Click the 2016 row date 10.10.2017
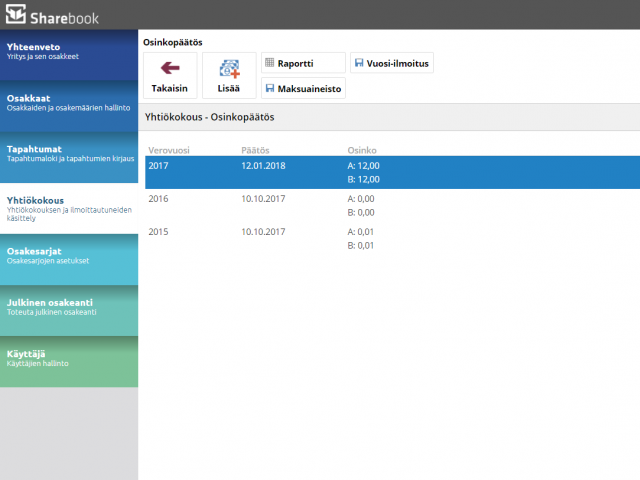 point(263,199)
